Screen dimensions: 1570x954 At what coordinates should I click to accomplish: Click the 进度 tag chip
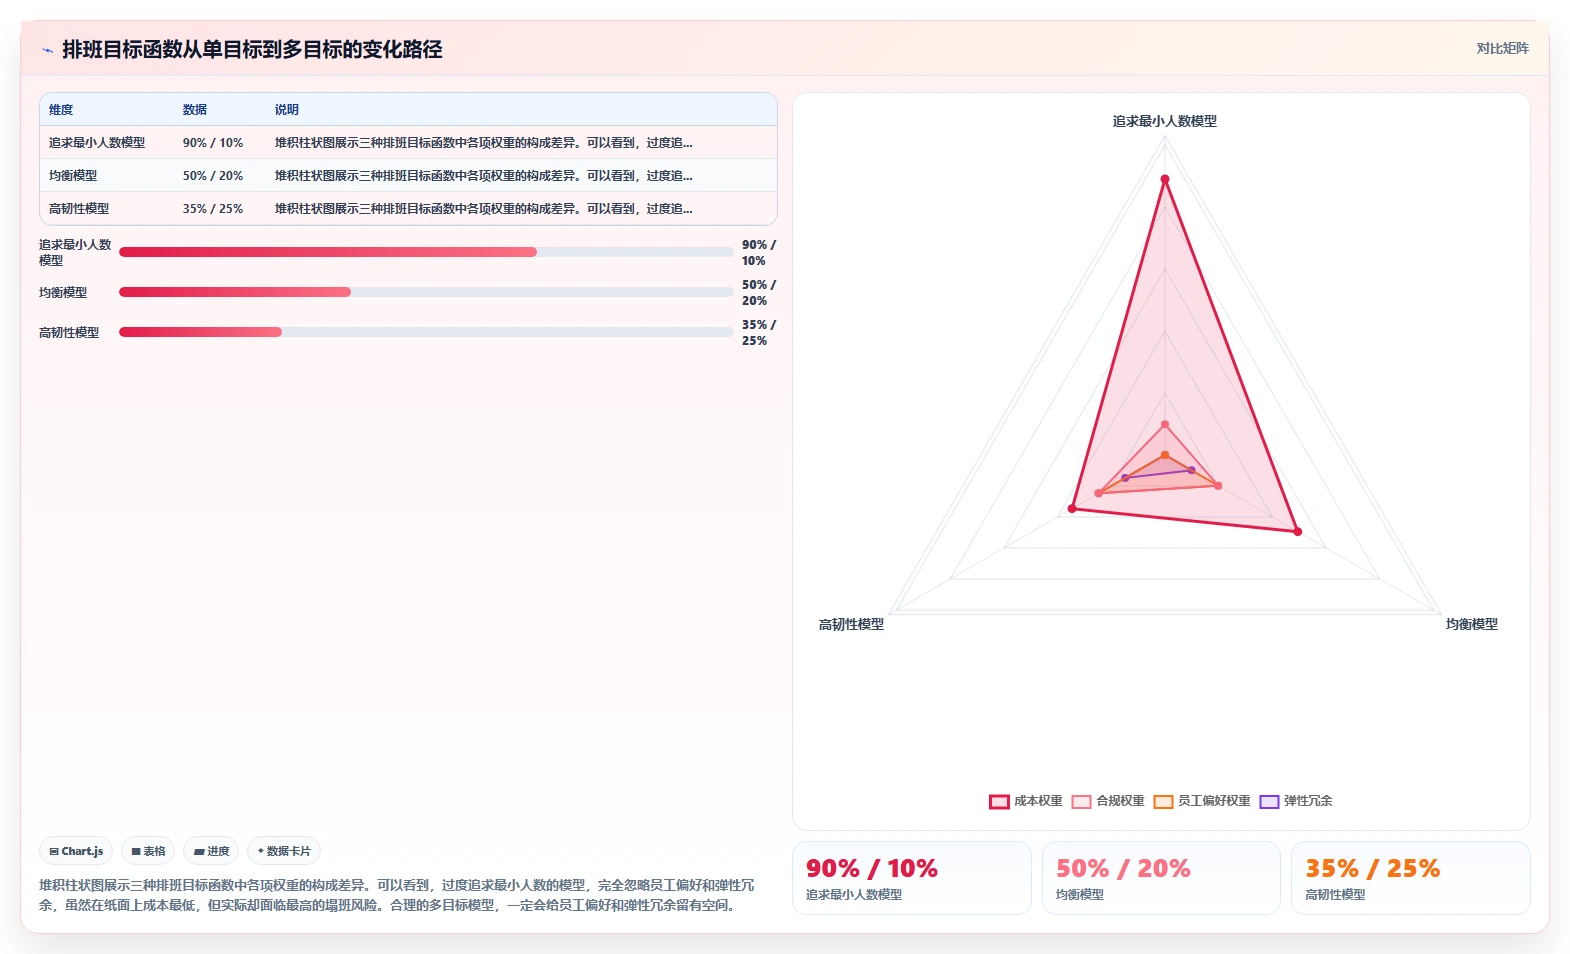pos(211,851)
